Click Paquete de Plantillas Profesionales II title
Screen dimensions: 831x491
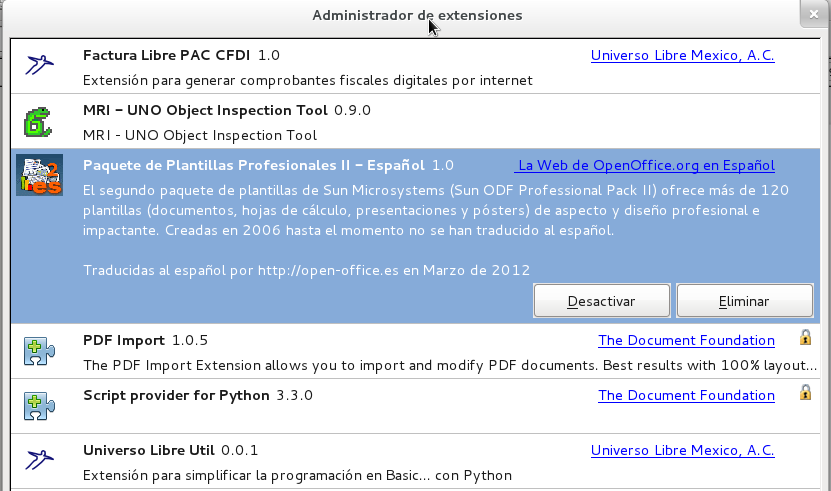point(253,165)
